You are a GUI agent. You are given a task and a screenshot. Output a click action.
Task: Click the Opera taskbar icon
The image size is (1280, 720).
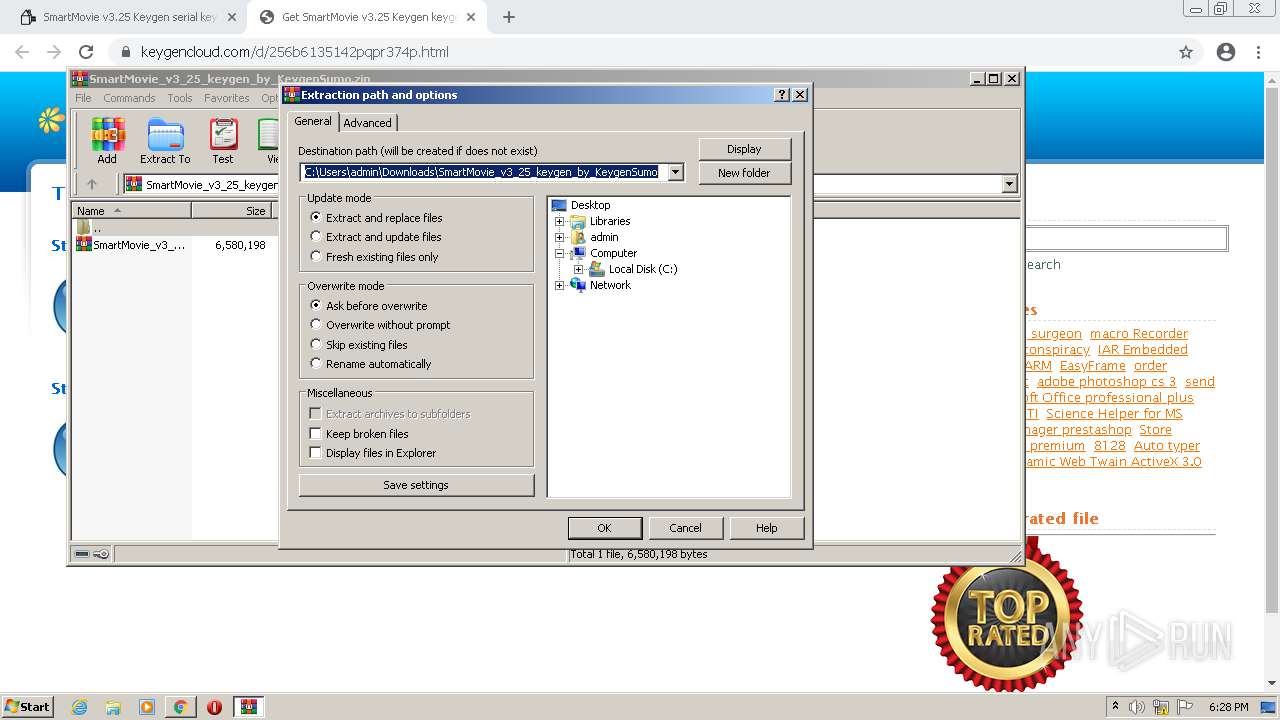tap(214, 707)
